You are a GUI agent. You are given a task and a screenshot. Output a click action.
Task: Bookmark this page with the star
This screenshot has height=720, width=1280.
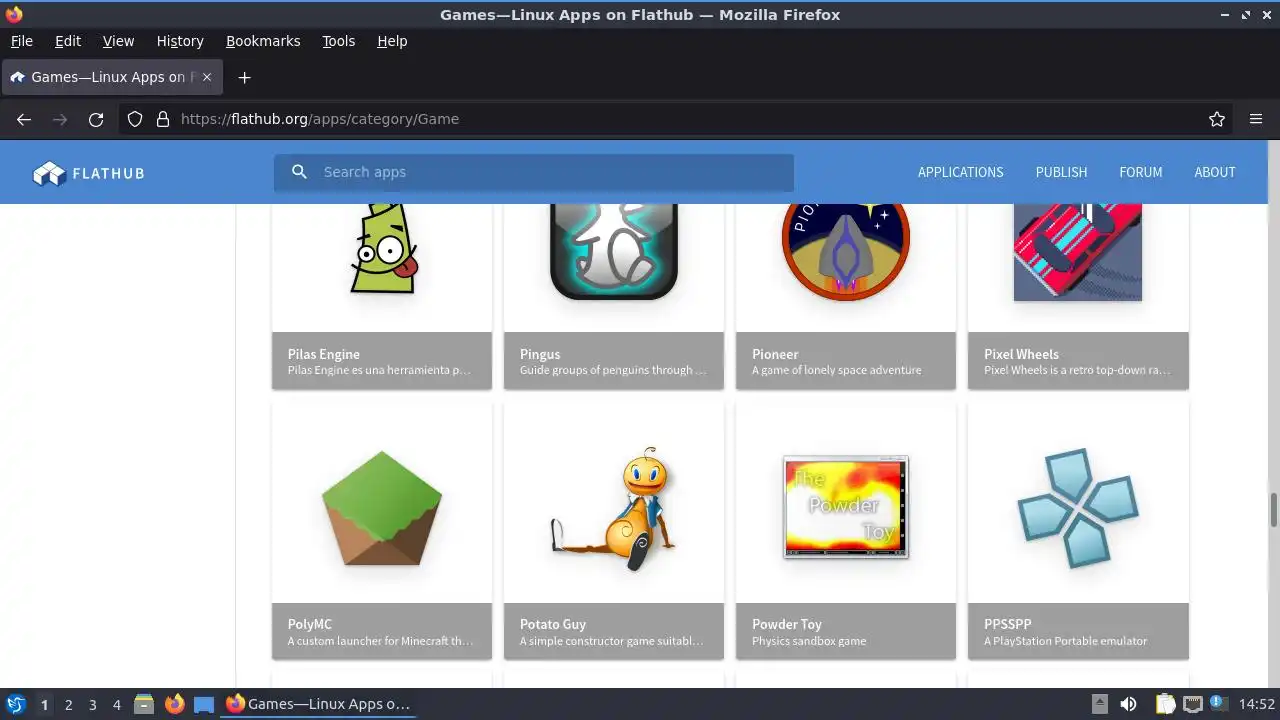[1217, 119]
